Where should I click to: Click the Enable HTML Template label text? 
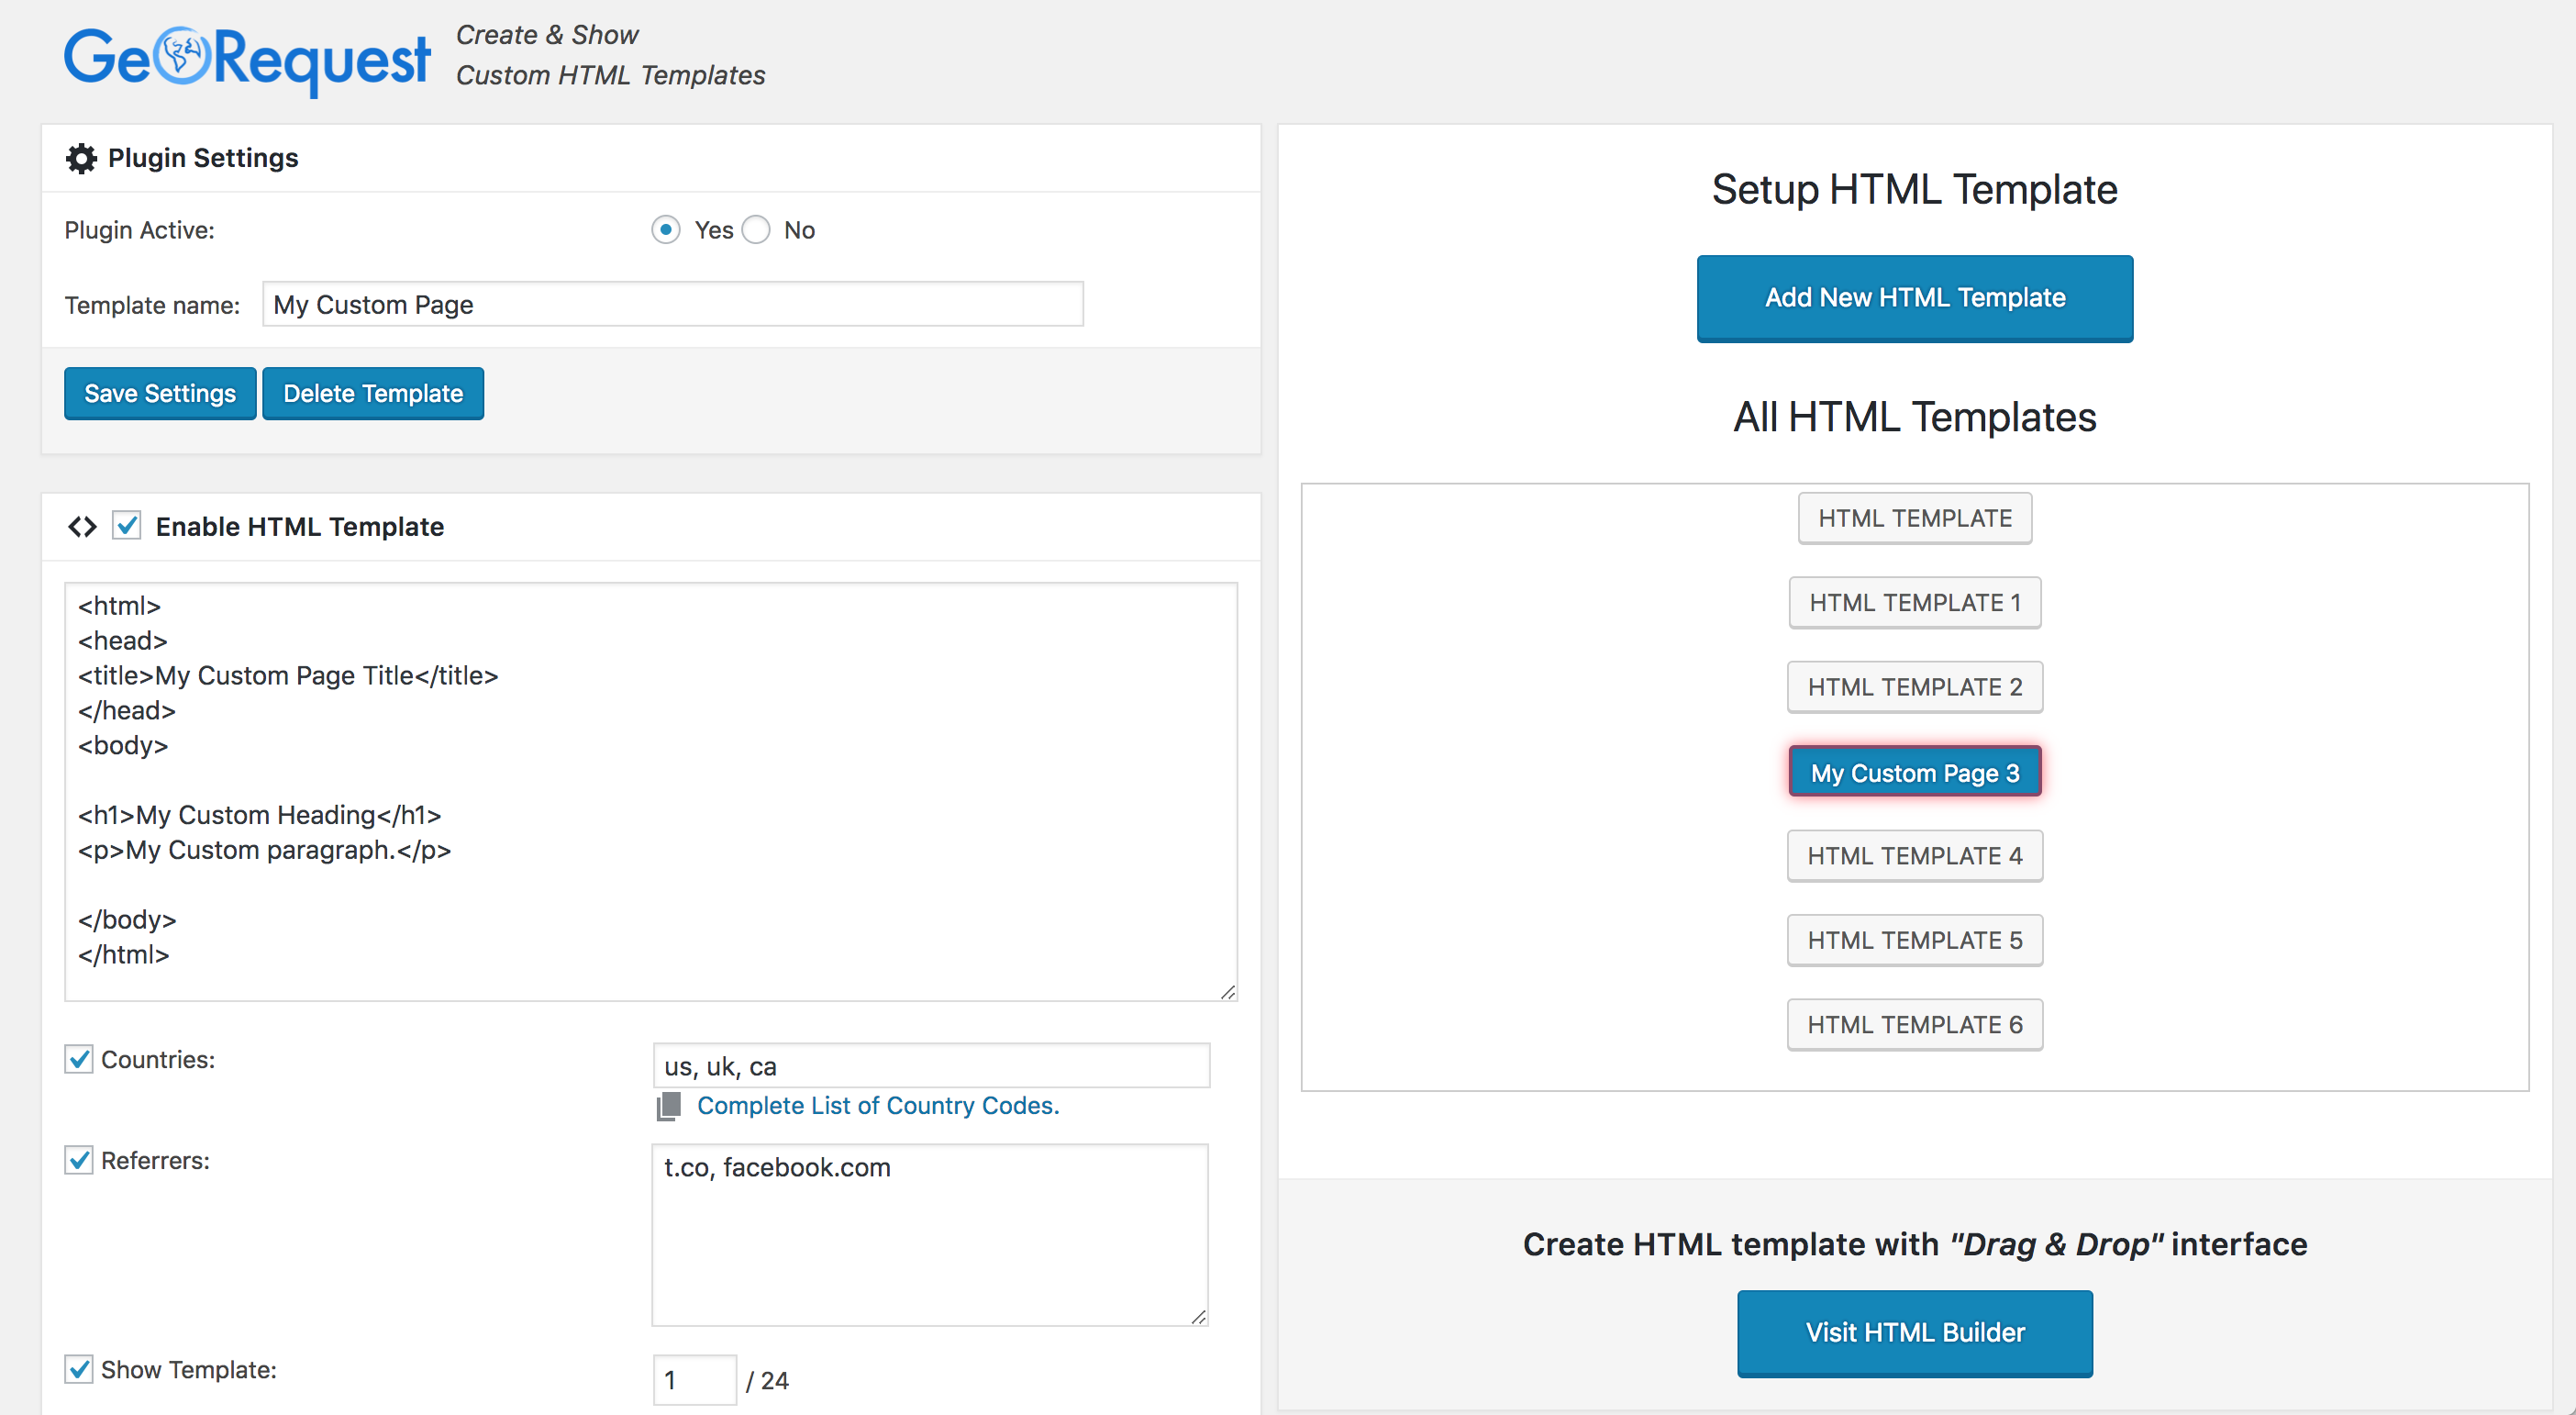click(300, 526)
